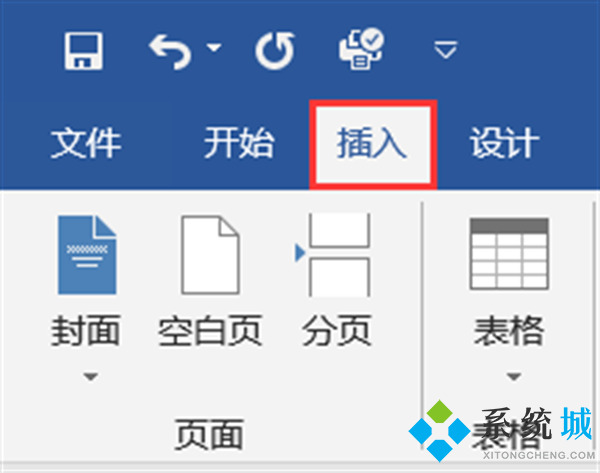Click the 系统城 watermark logo

(502, 431)
